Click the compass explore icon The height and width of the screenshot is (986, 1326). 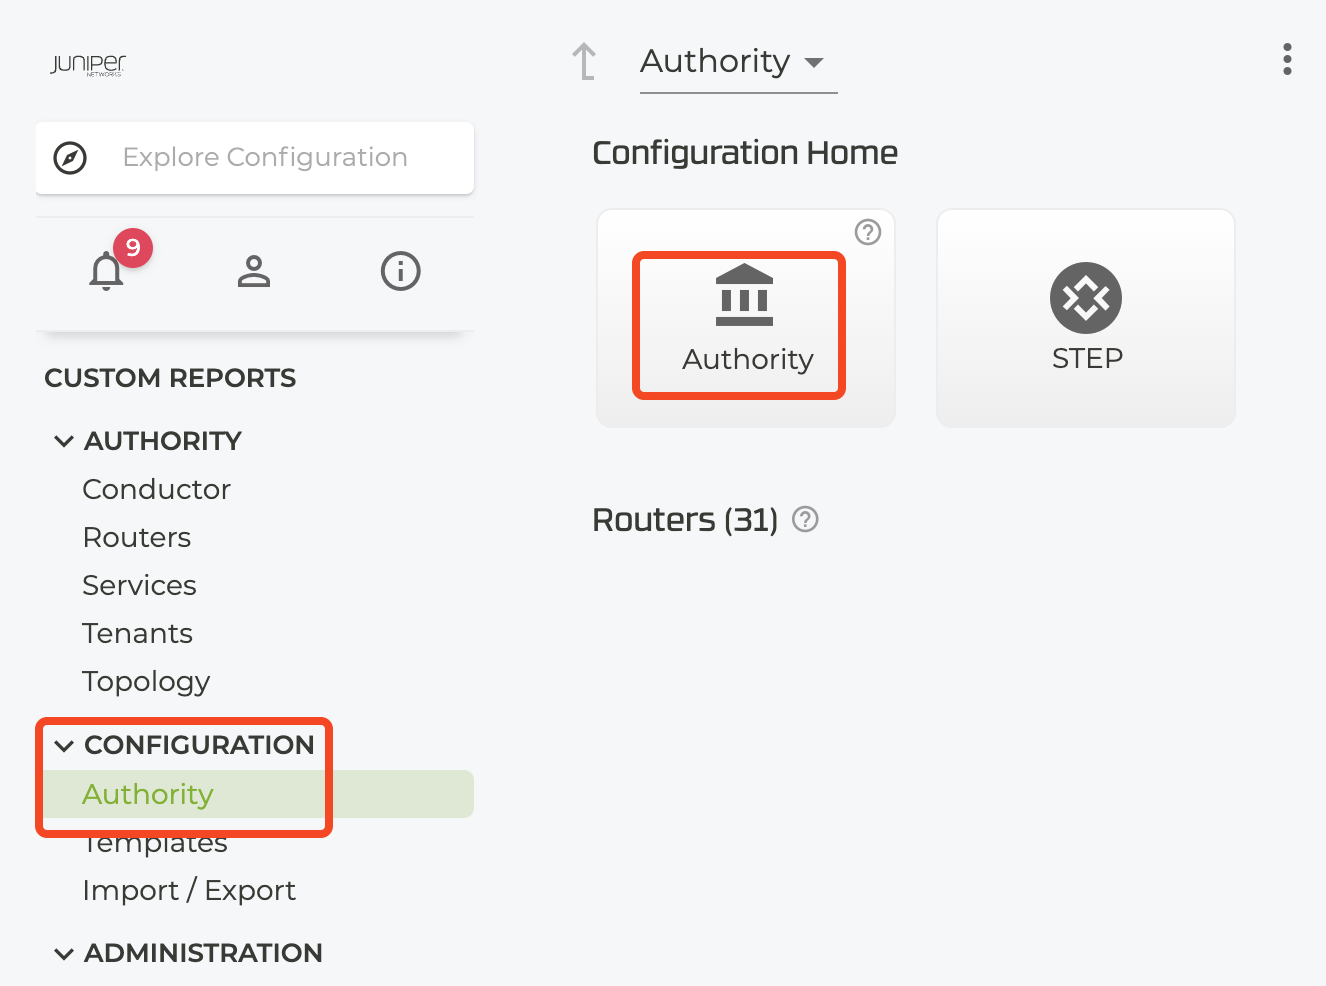pos(70,158)
